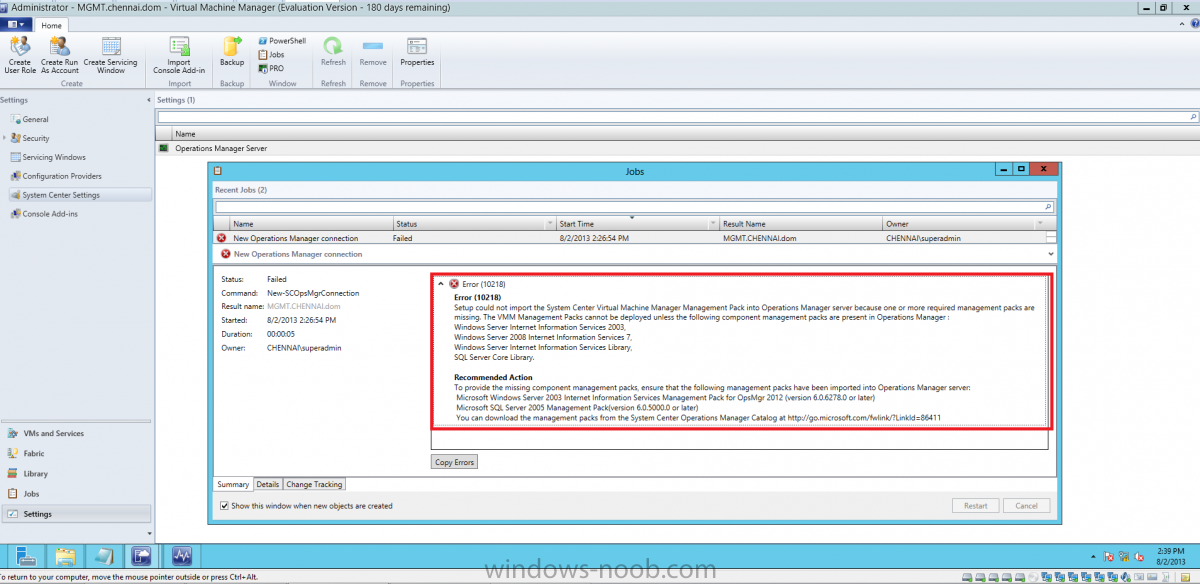Open File Explorer from the taskbar
The image size is (1200, 584).
66,556
